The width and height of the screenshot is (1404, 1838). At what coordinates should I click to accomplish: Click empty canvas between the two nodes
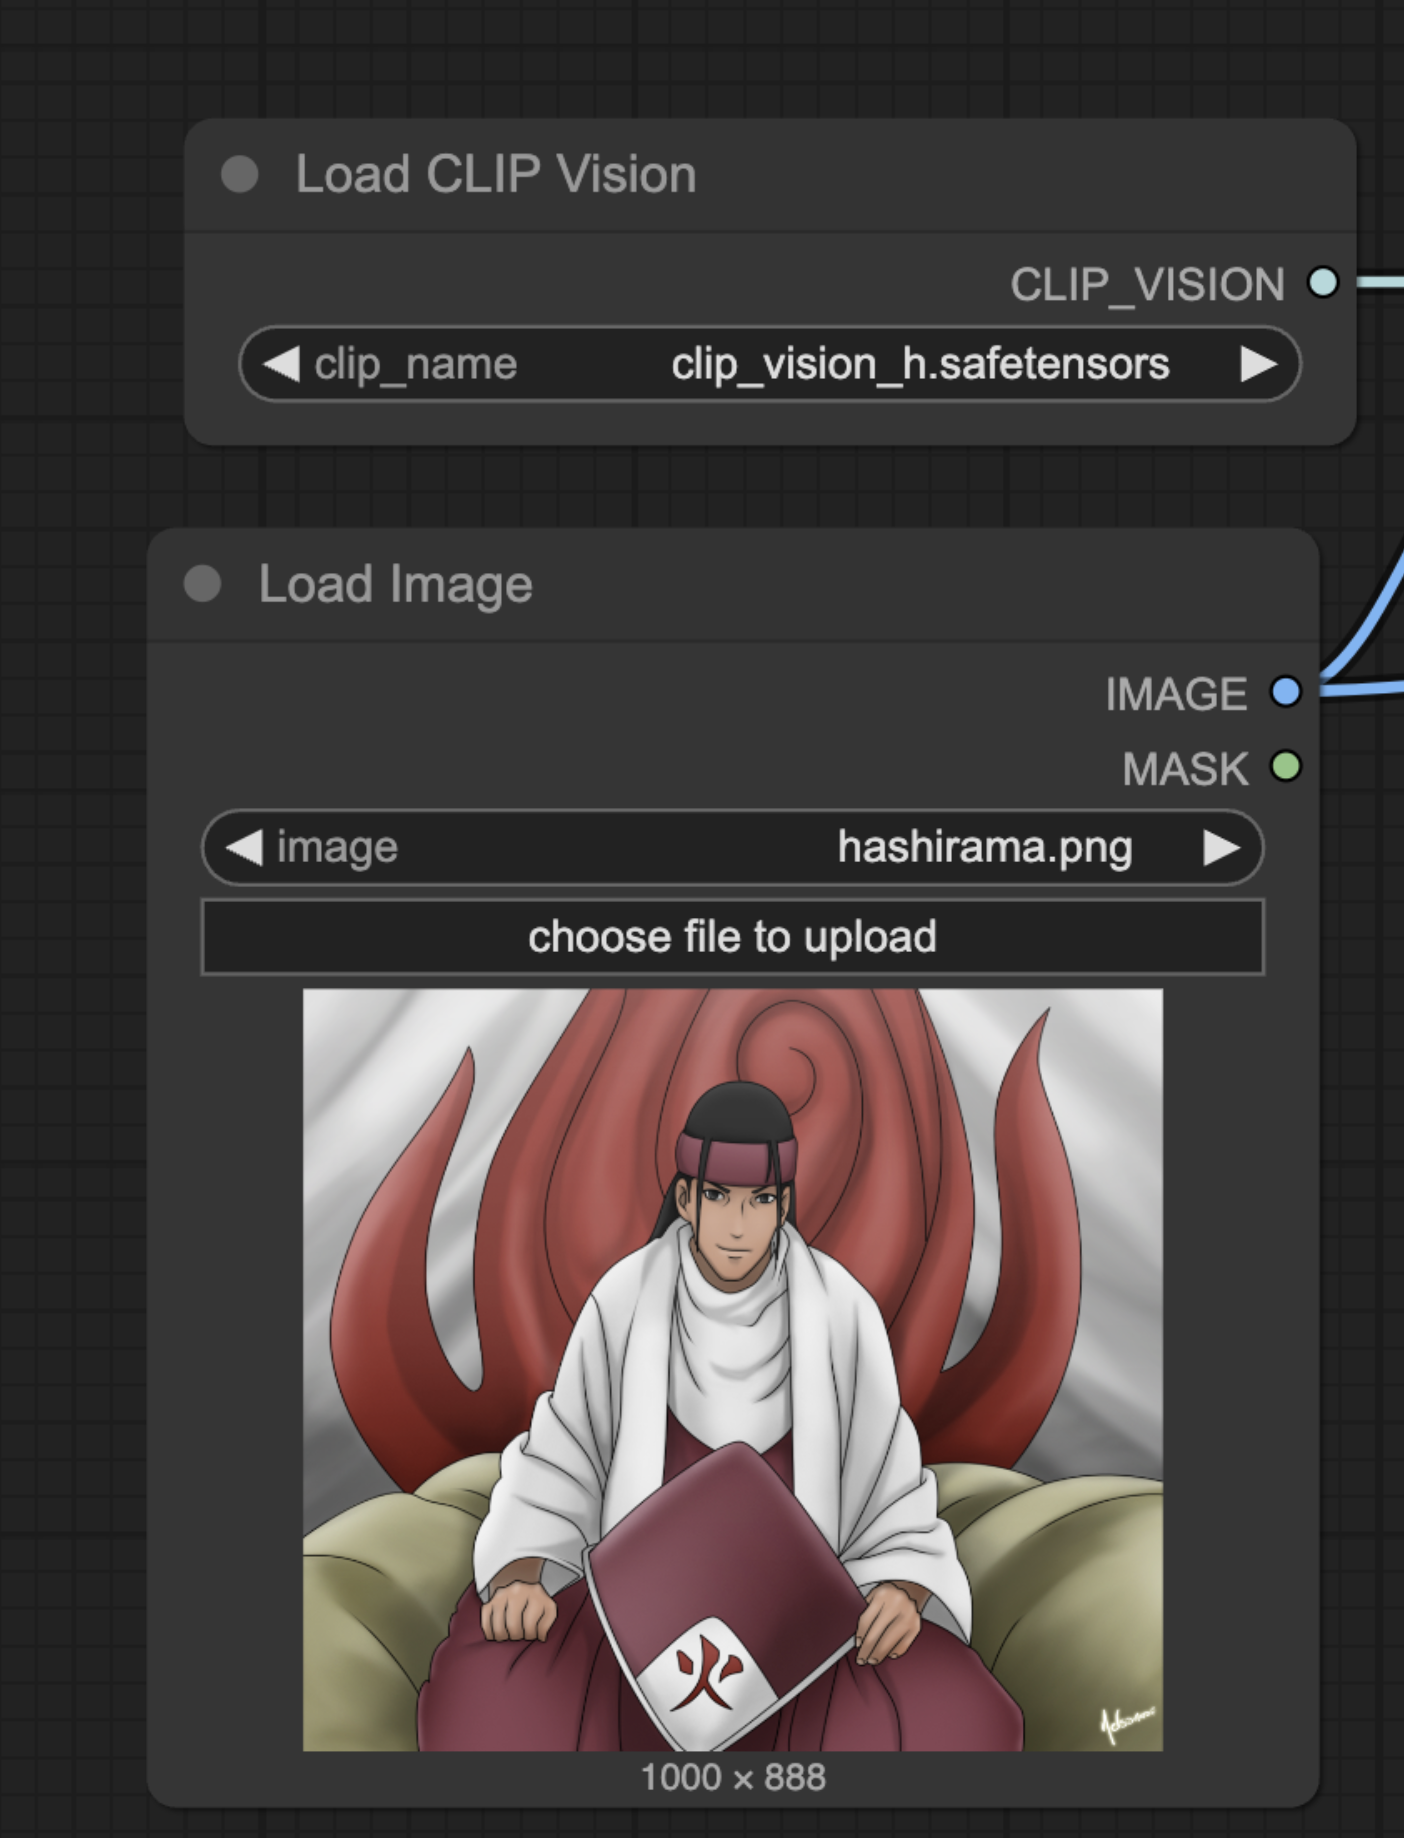coord(700,487)
